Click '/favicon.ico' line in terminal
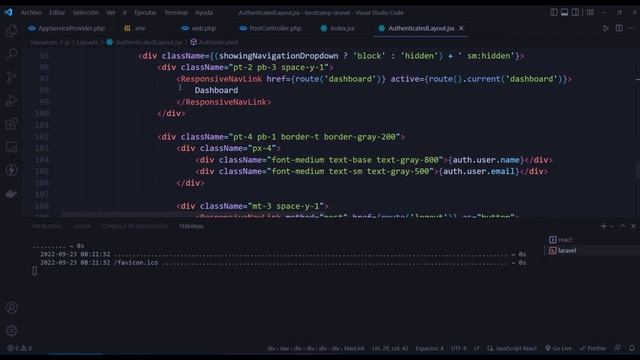This screenshot has width=640, height=360. [x=136, y=262]
